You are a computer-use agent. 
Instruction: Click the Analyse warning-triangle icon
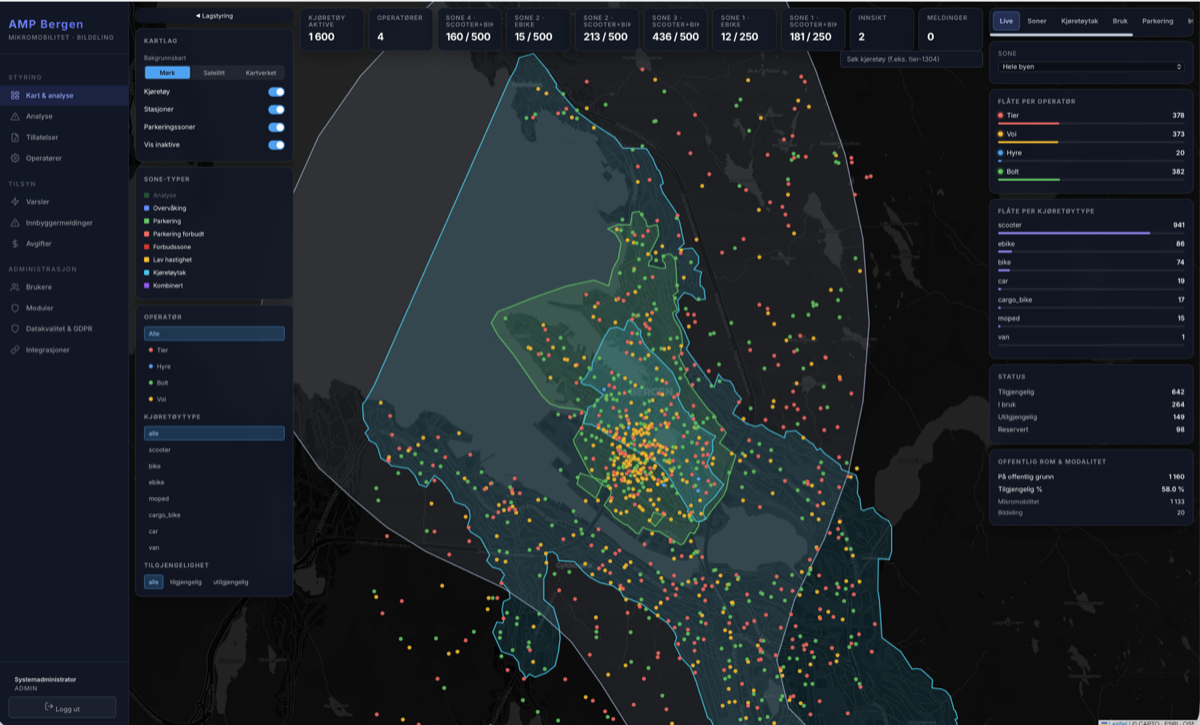coord(15,116)
